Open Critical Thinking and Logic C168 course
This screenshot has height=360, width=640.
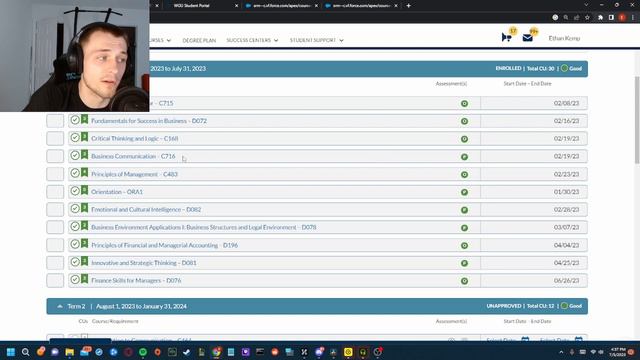135,138
